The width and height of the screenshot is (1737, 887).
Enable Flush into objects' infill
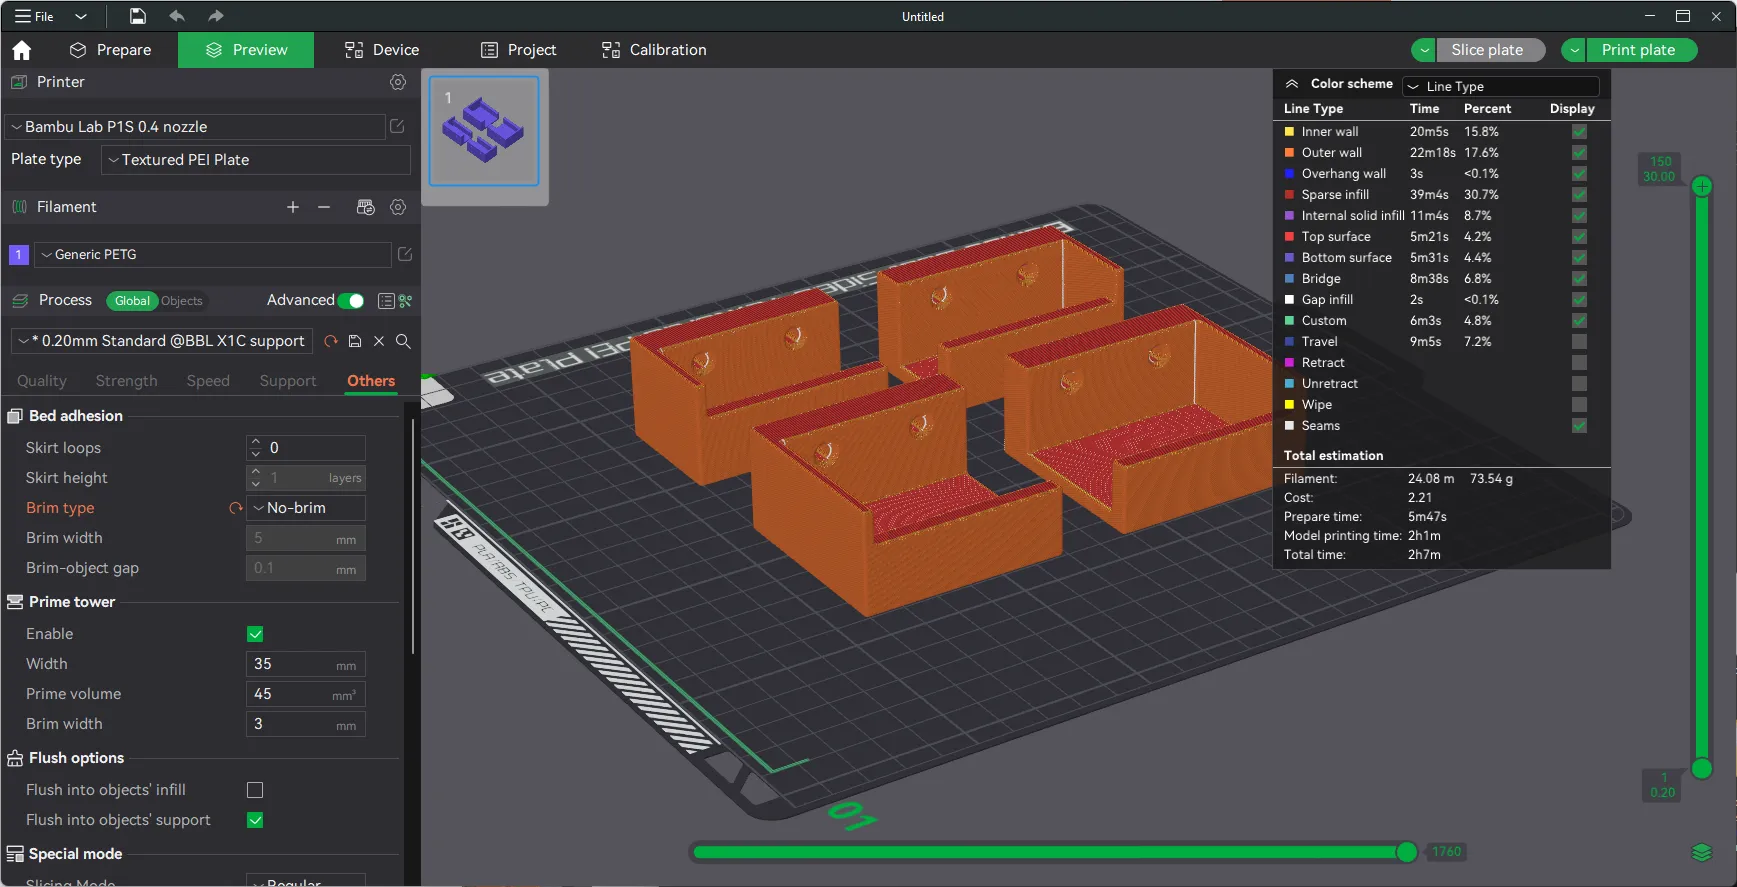click(x=255, y=790)
